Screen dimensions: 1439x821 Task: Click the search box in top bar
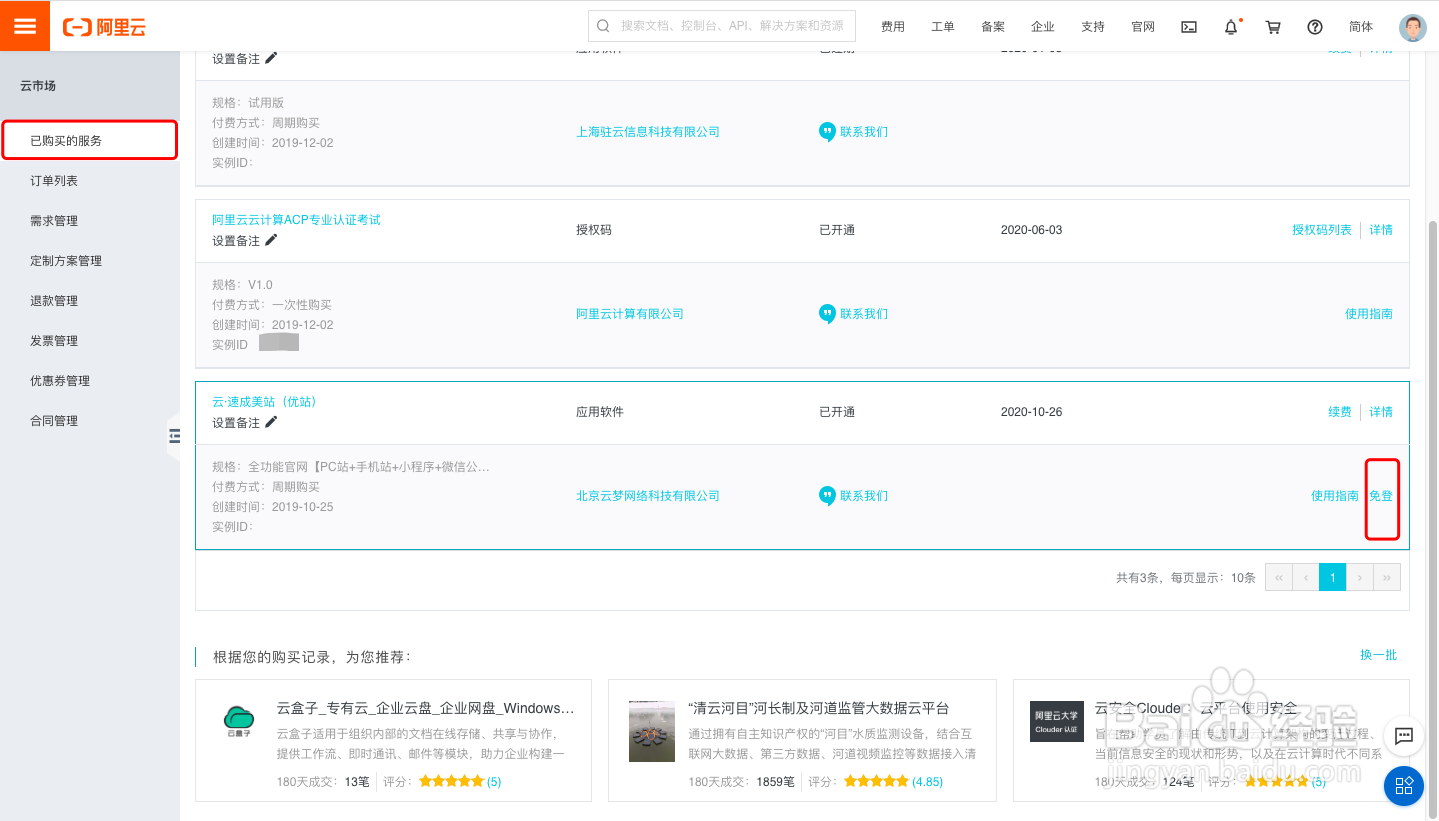722,26
